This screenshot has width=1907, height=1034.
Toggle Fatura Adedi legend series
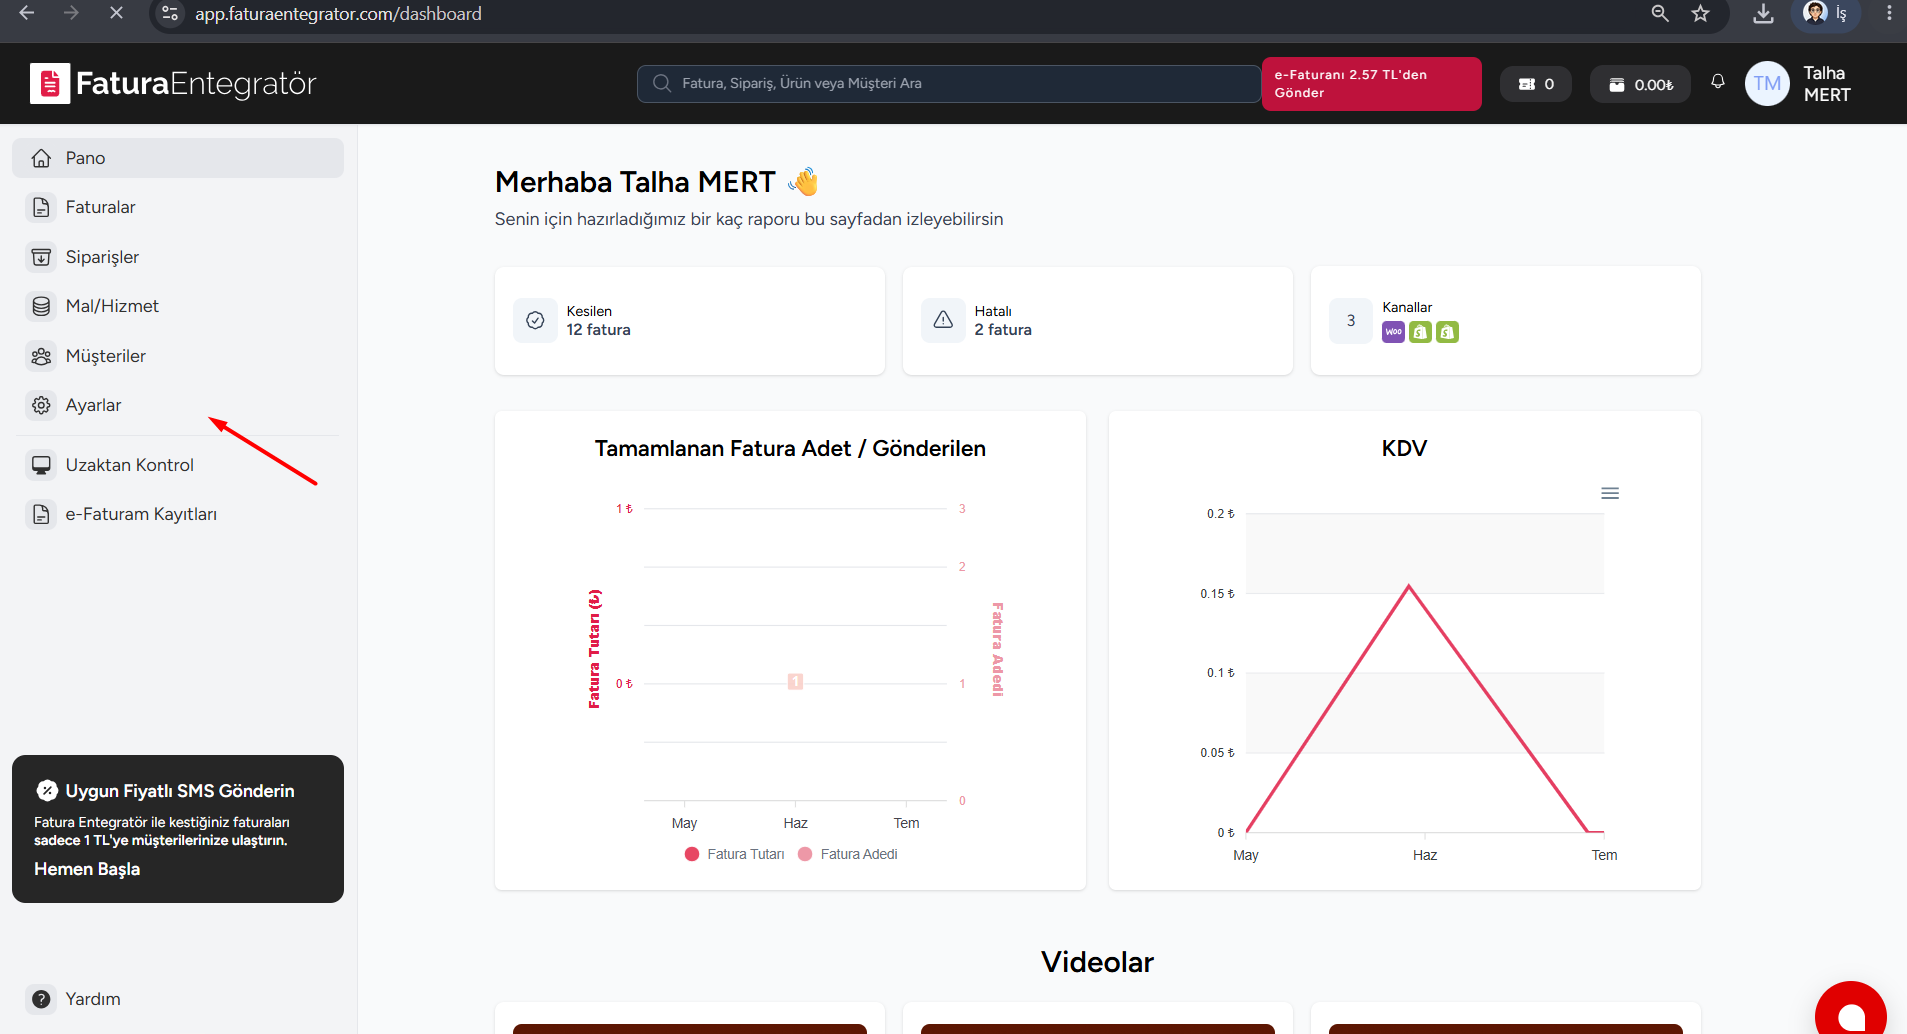pos(848,854)
